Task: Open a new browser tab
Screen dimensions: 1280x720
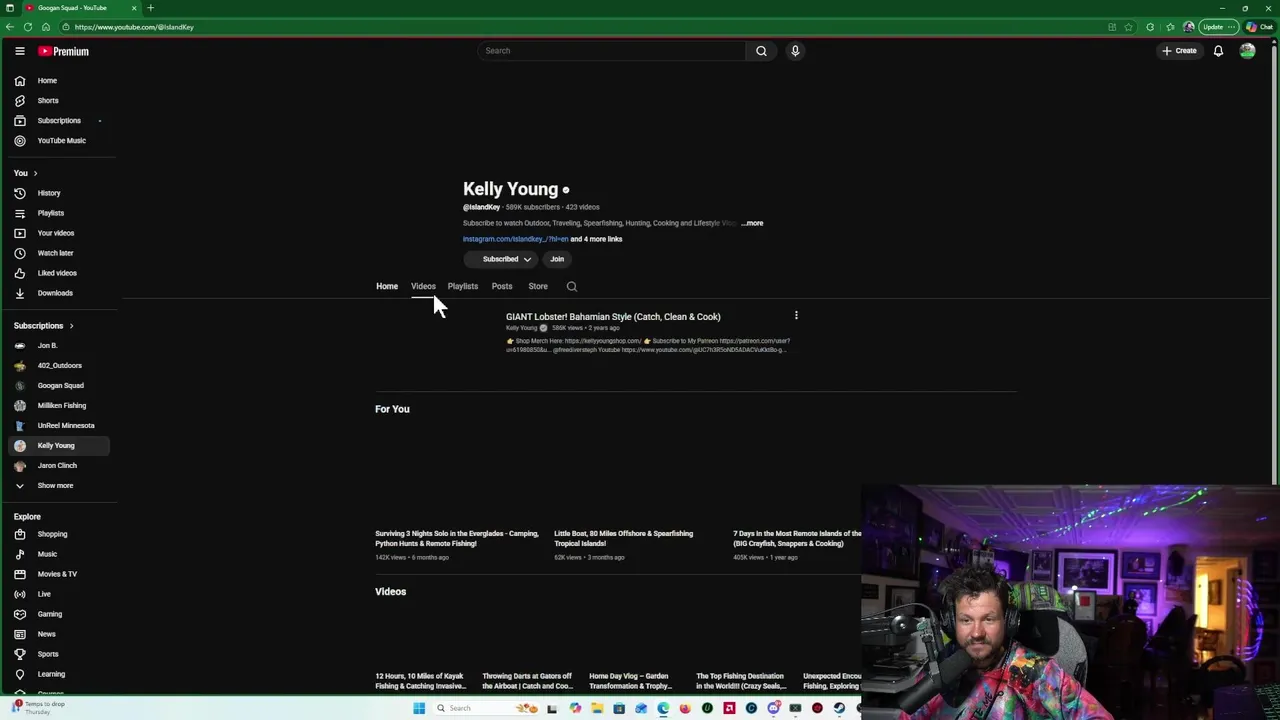Action: click(x=150, y=8)
